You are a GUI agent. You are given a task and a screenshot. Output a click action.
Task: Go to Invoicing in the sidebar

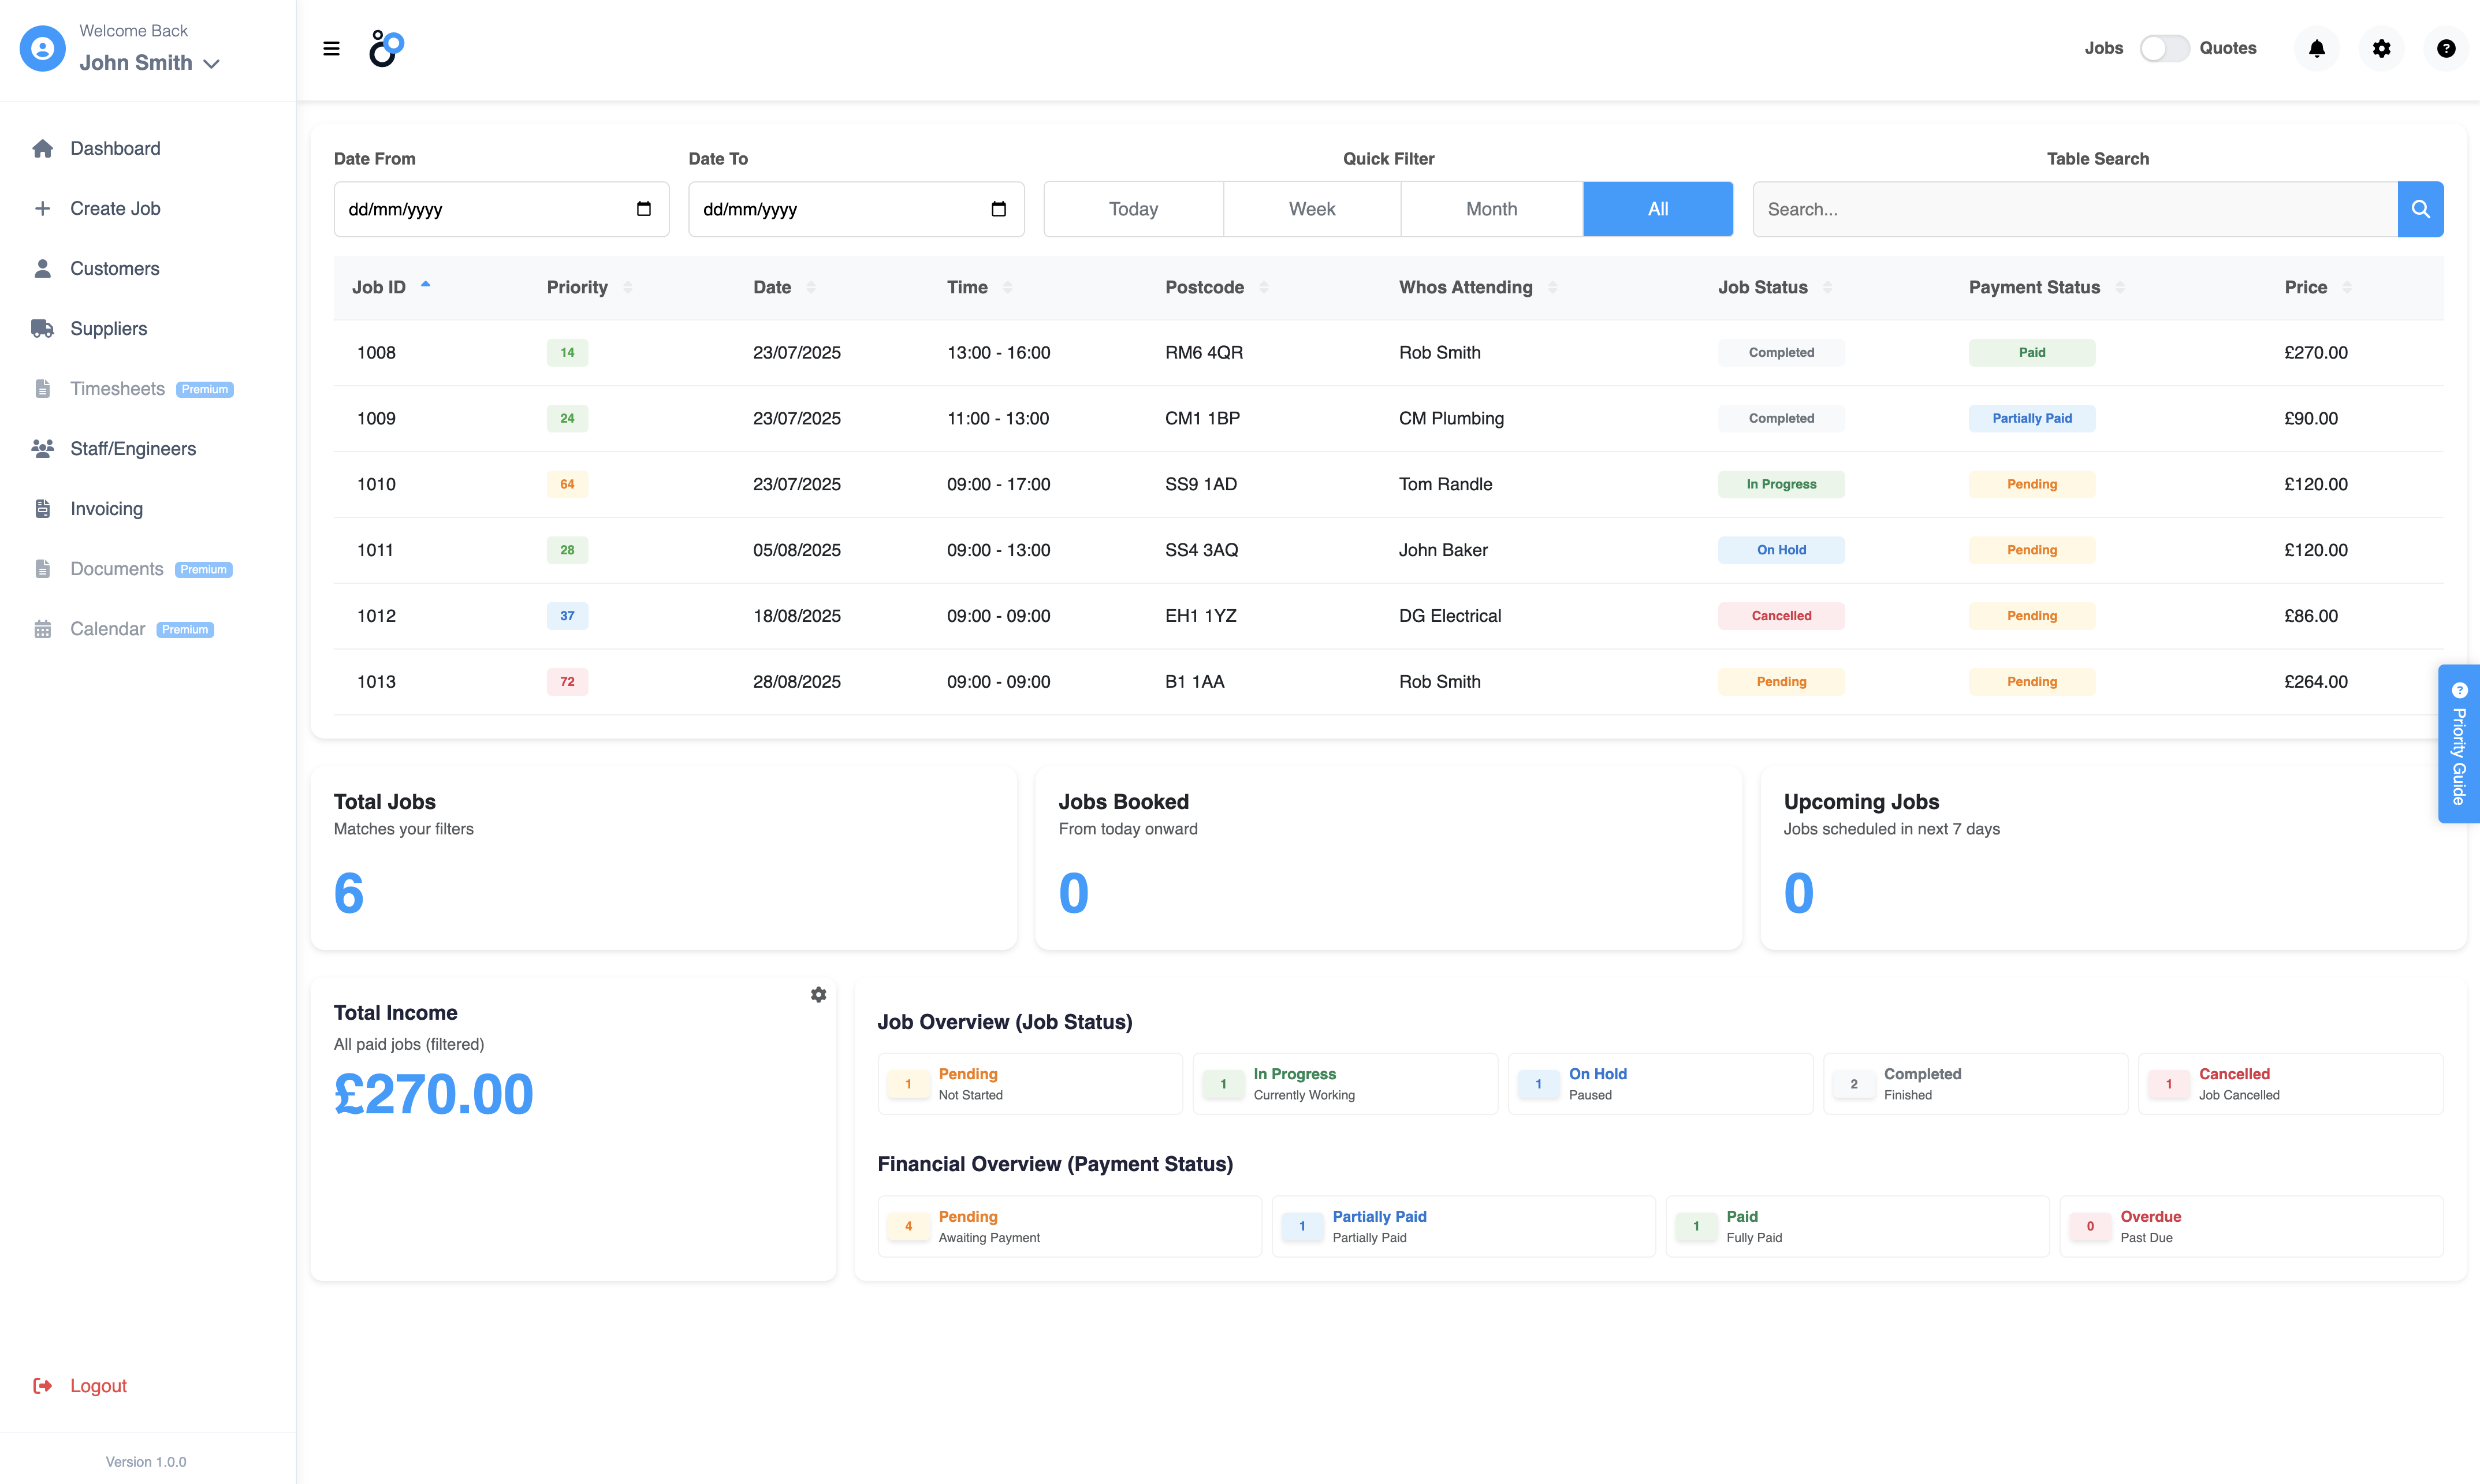click(x=106, y=509)
